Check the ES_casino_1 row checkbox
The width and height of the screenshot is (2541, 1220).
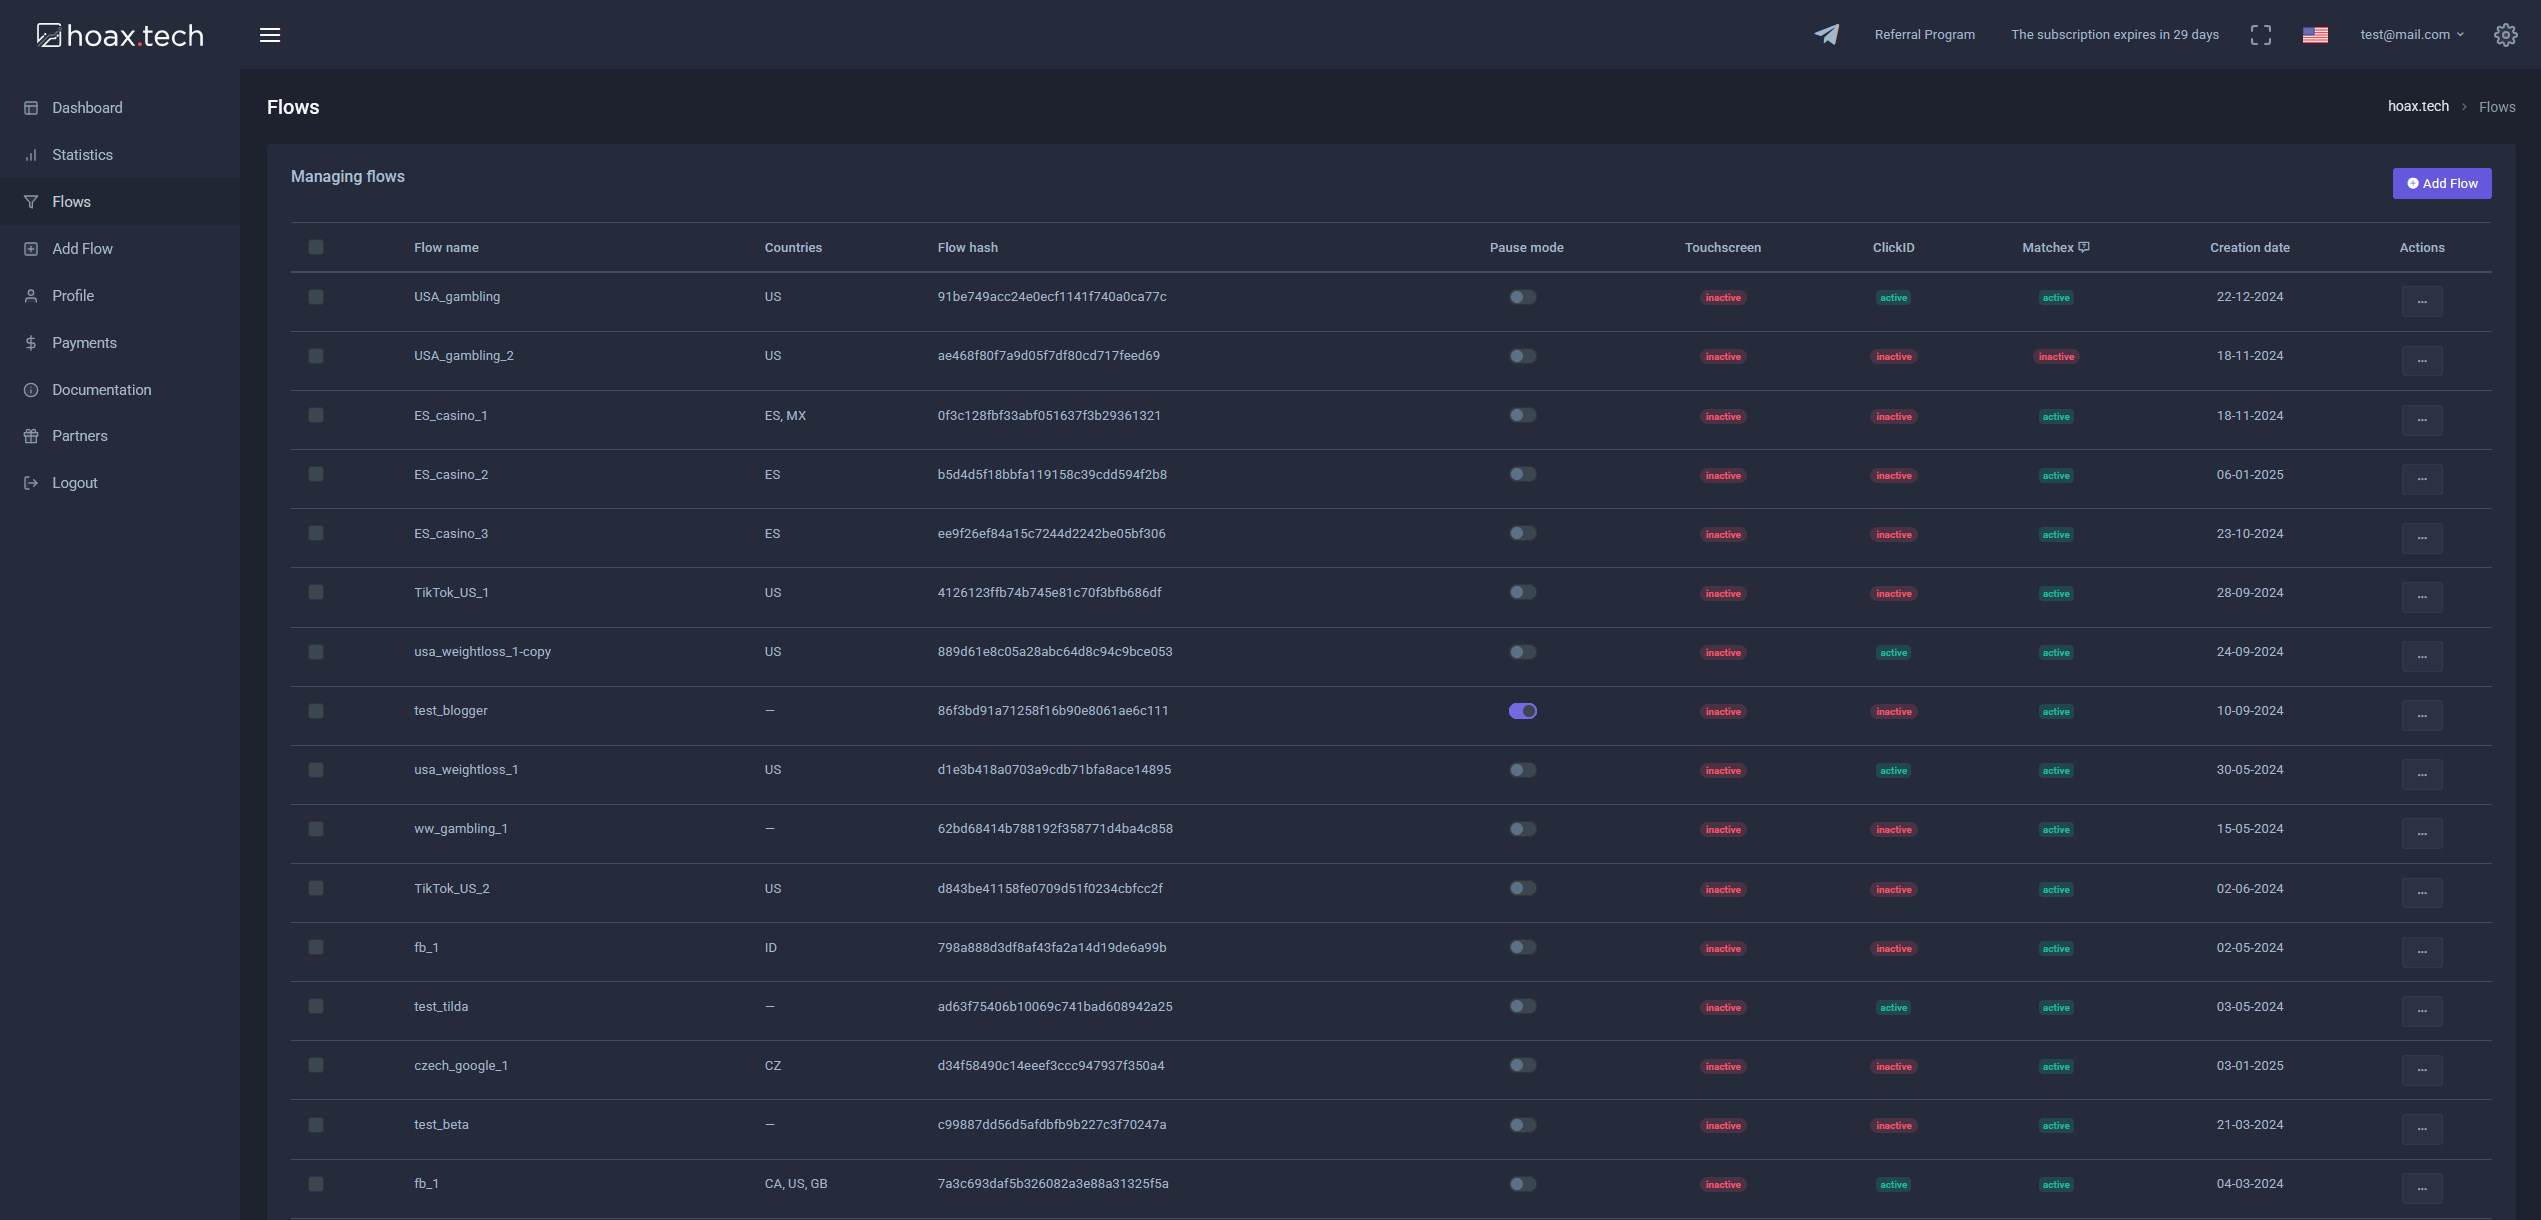(x=316, y=415)
